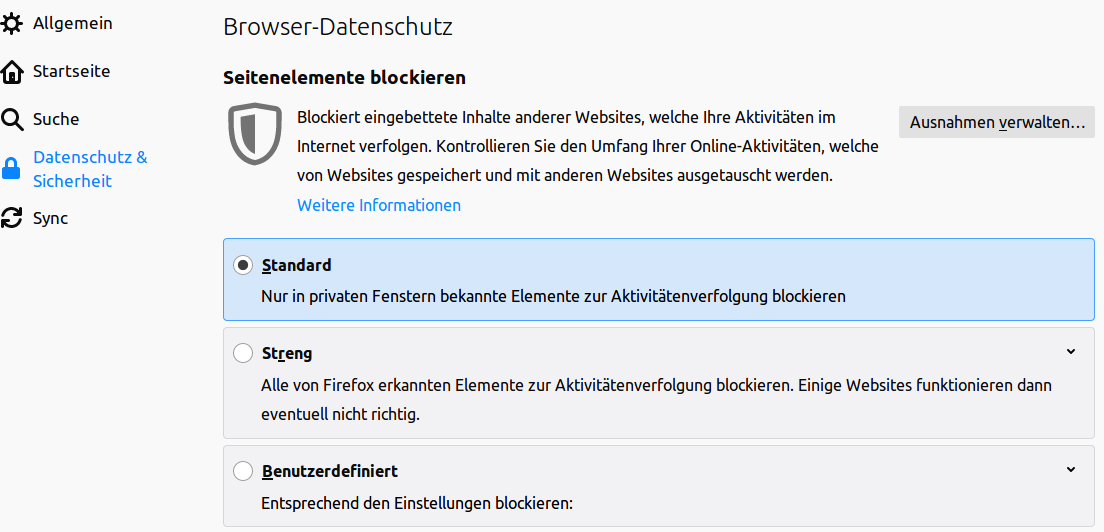Select the Standard radio button
Image resolution: width=1104 pixels, height=532 pixels.
click(243, 266)
